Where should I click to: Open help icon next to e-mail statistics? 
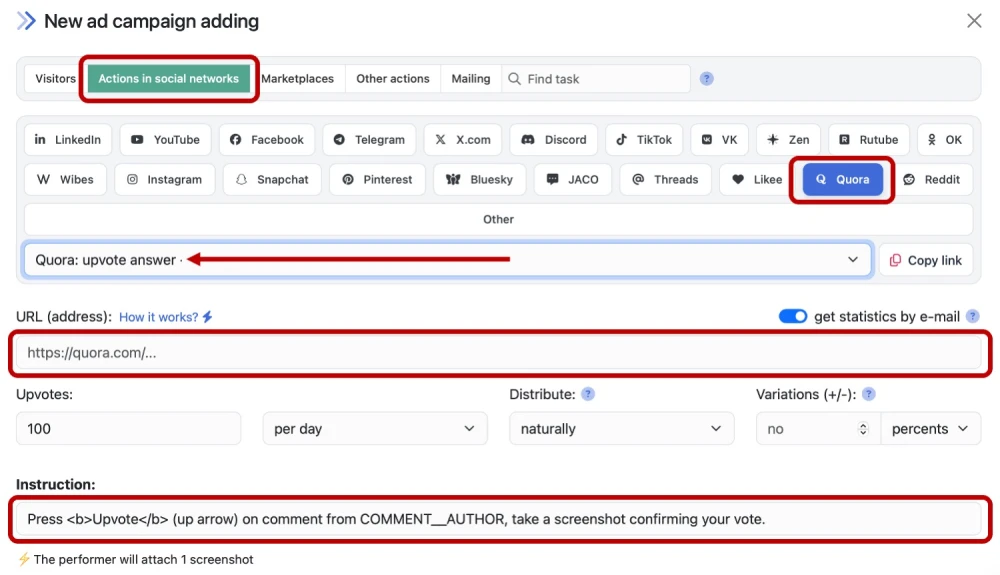(973, 316)
